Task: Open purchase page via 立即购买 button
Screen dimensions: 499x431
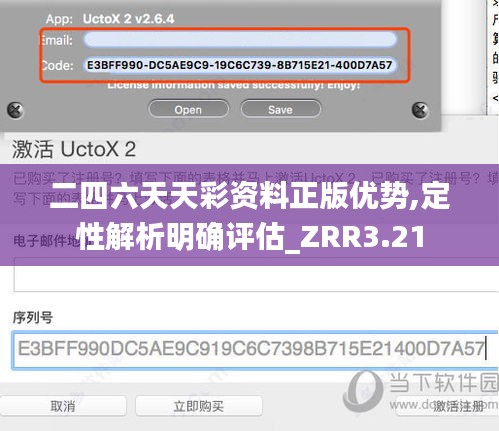Action: [x=199, y=406]
